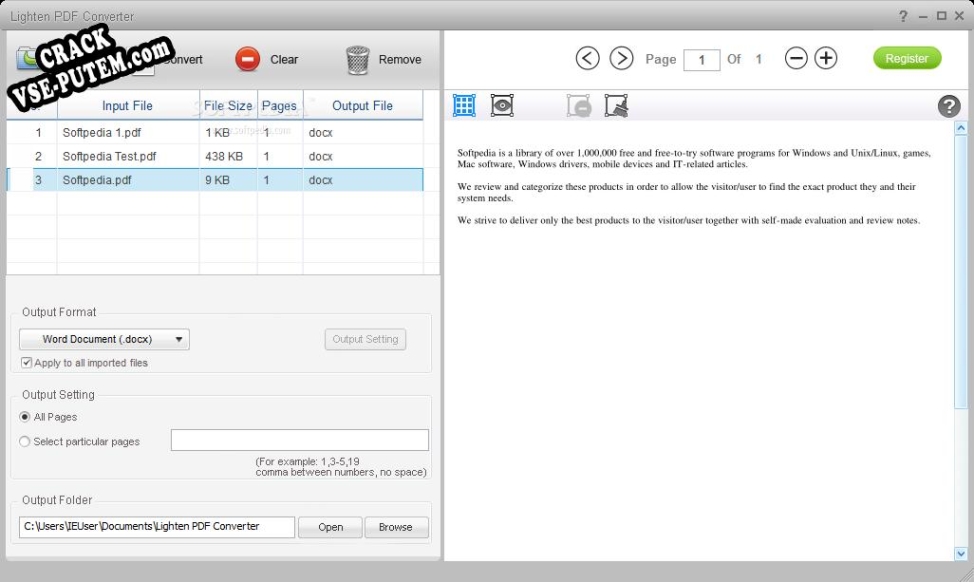Click the green Register button
Screen dimensions: 974x582
tap(907, 58)
